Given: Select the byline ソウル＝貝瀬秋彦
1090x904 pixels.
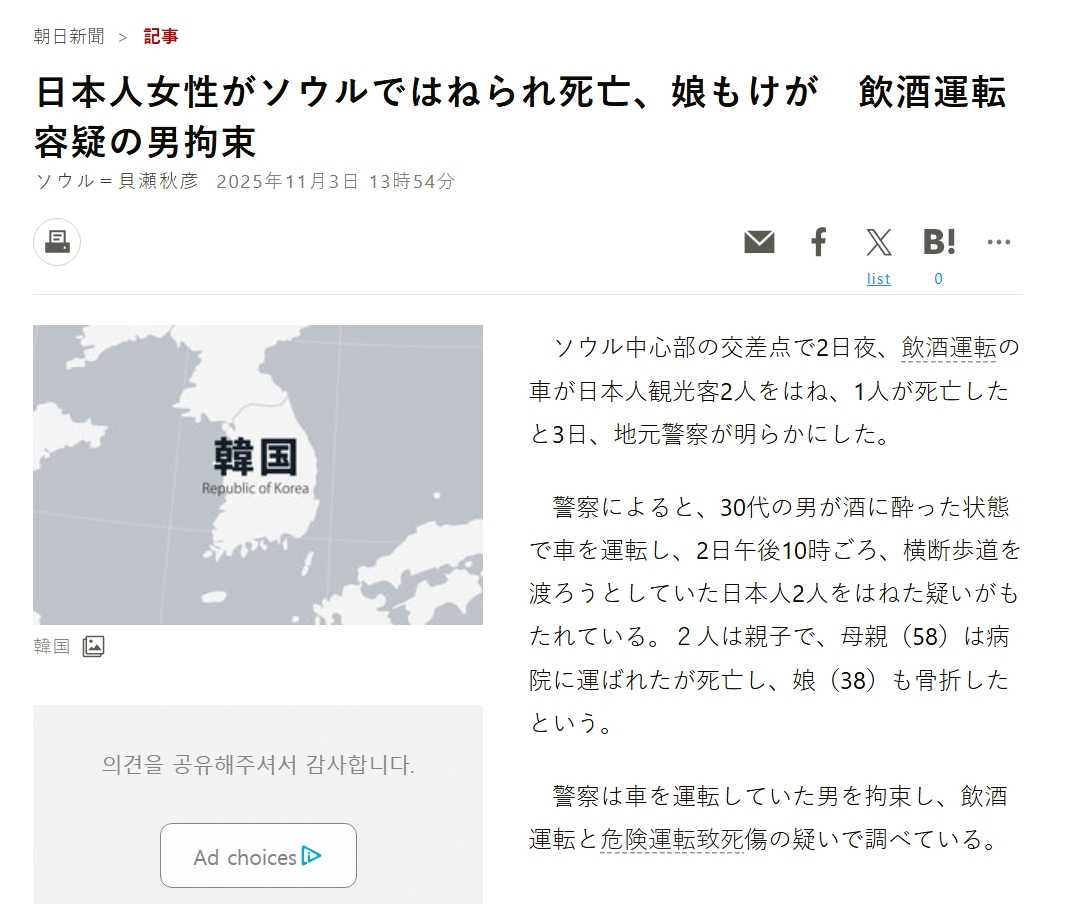Looking at the screenshot, I should (117, 181).
